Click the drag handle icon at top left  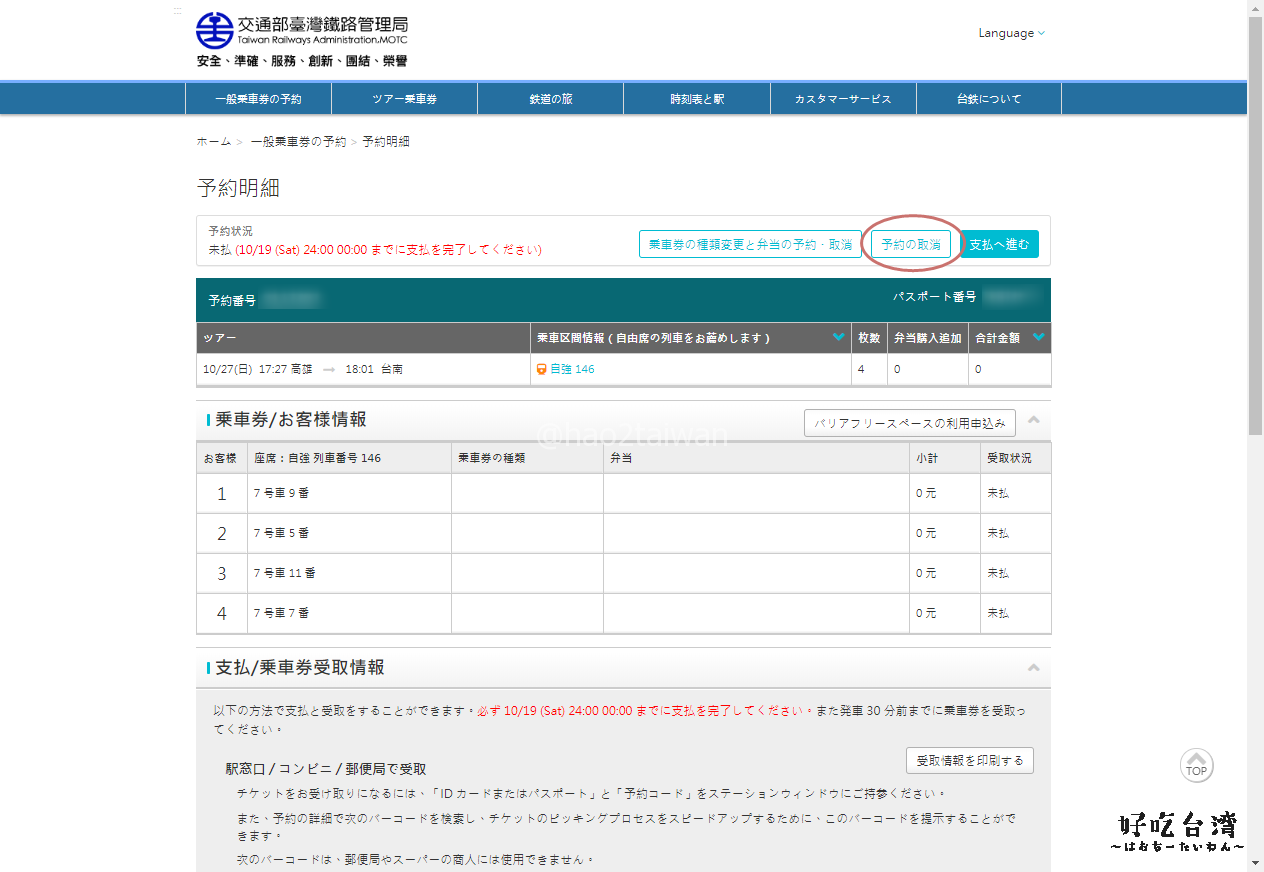[178, 11]
